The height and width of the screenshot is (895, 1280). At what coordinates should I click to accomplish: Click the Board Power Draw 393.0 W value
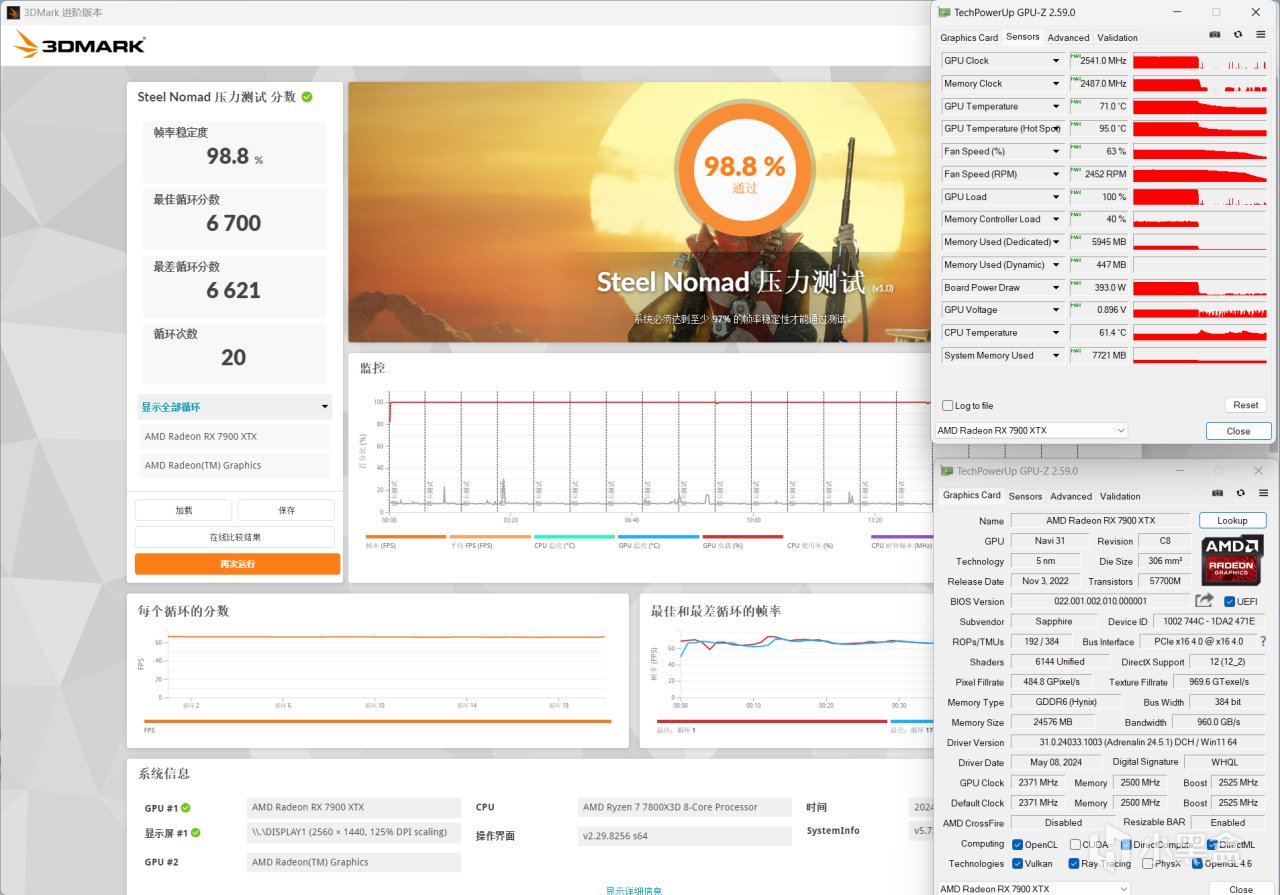coord(1099,288)
